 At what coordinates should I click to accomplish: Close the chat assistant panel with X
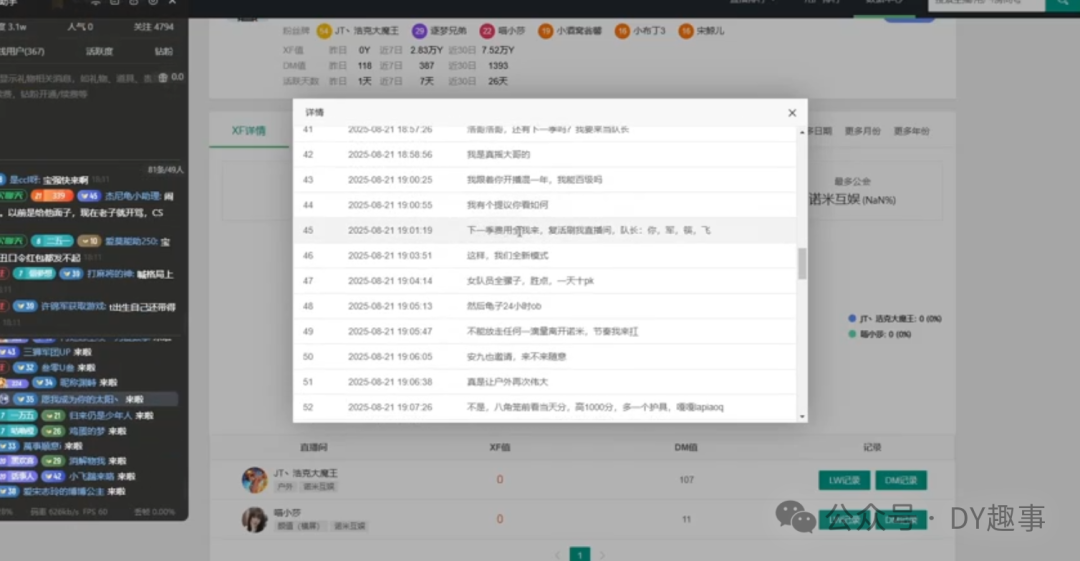[172, 2]
